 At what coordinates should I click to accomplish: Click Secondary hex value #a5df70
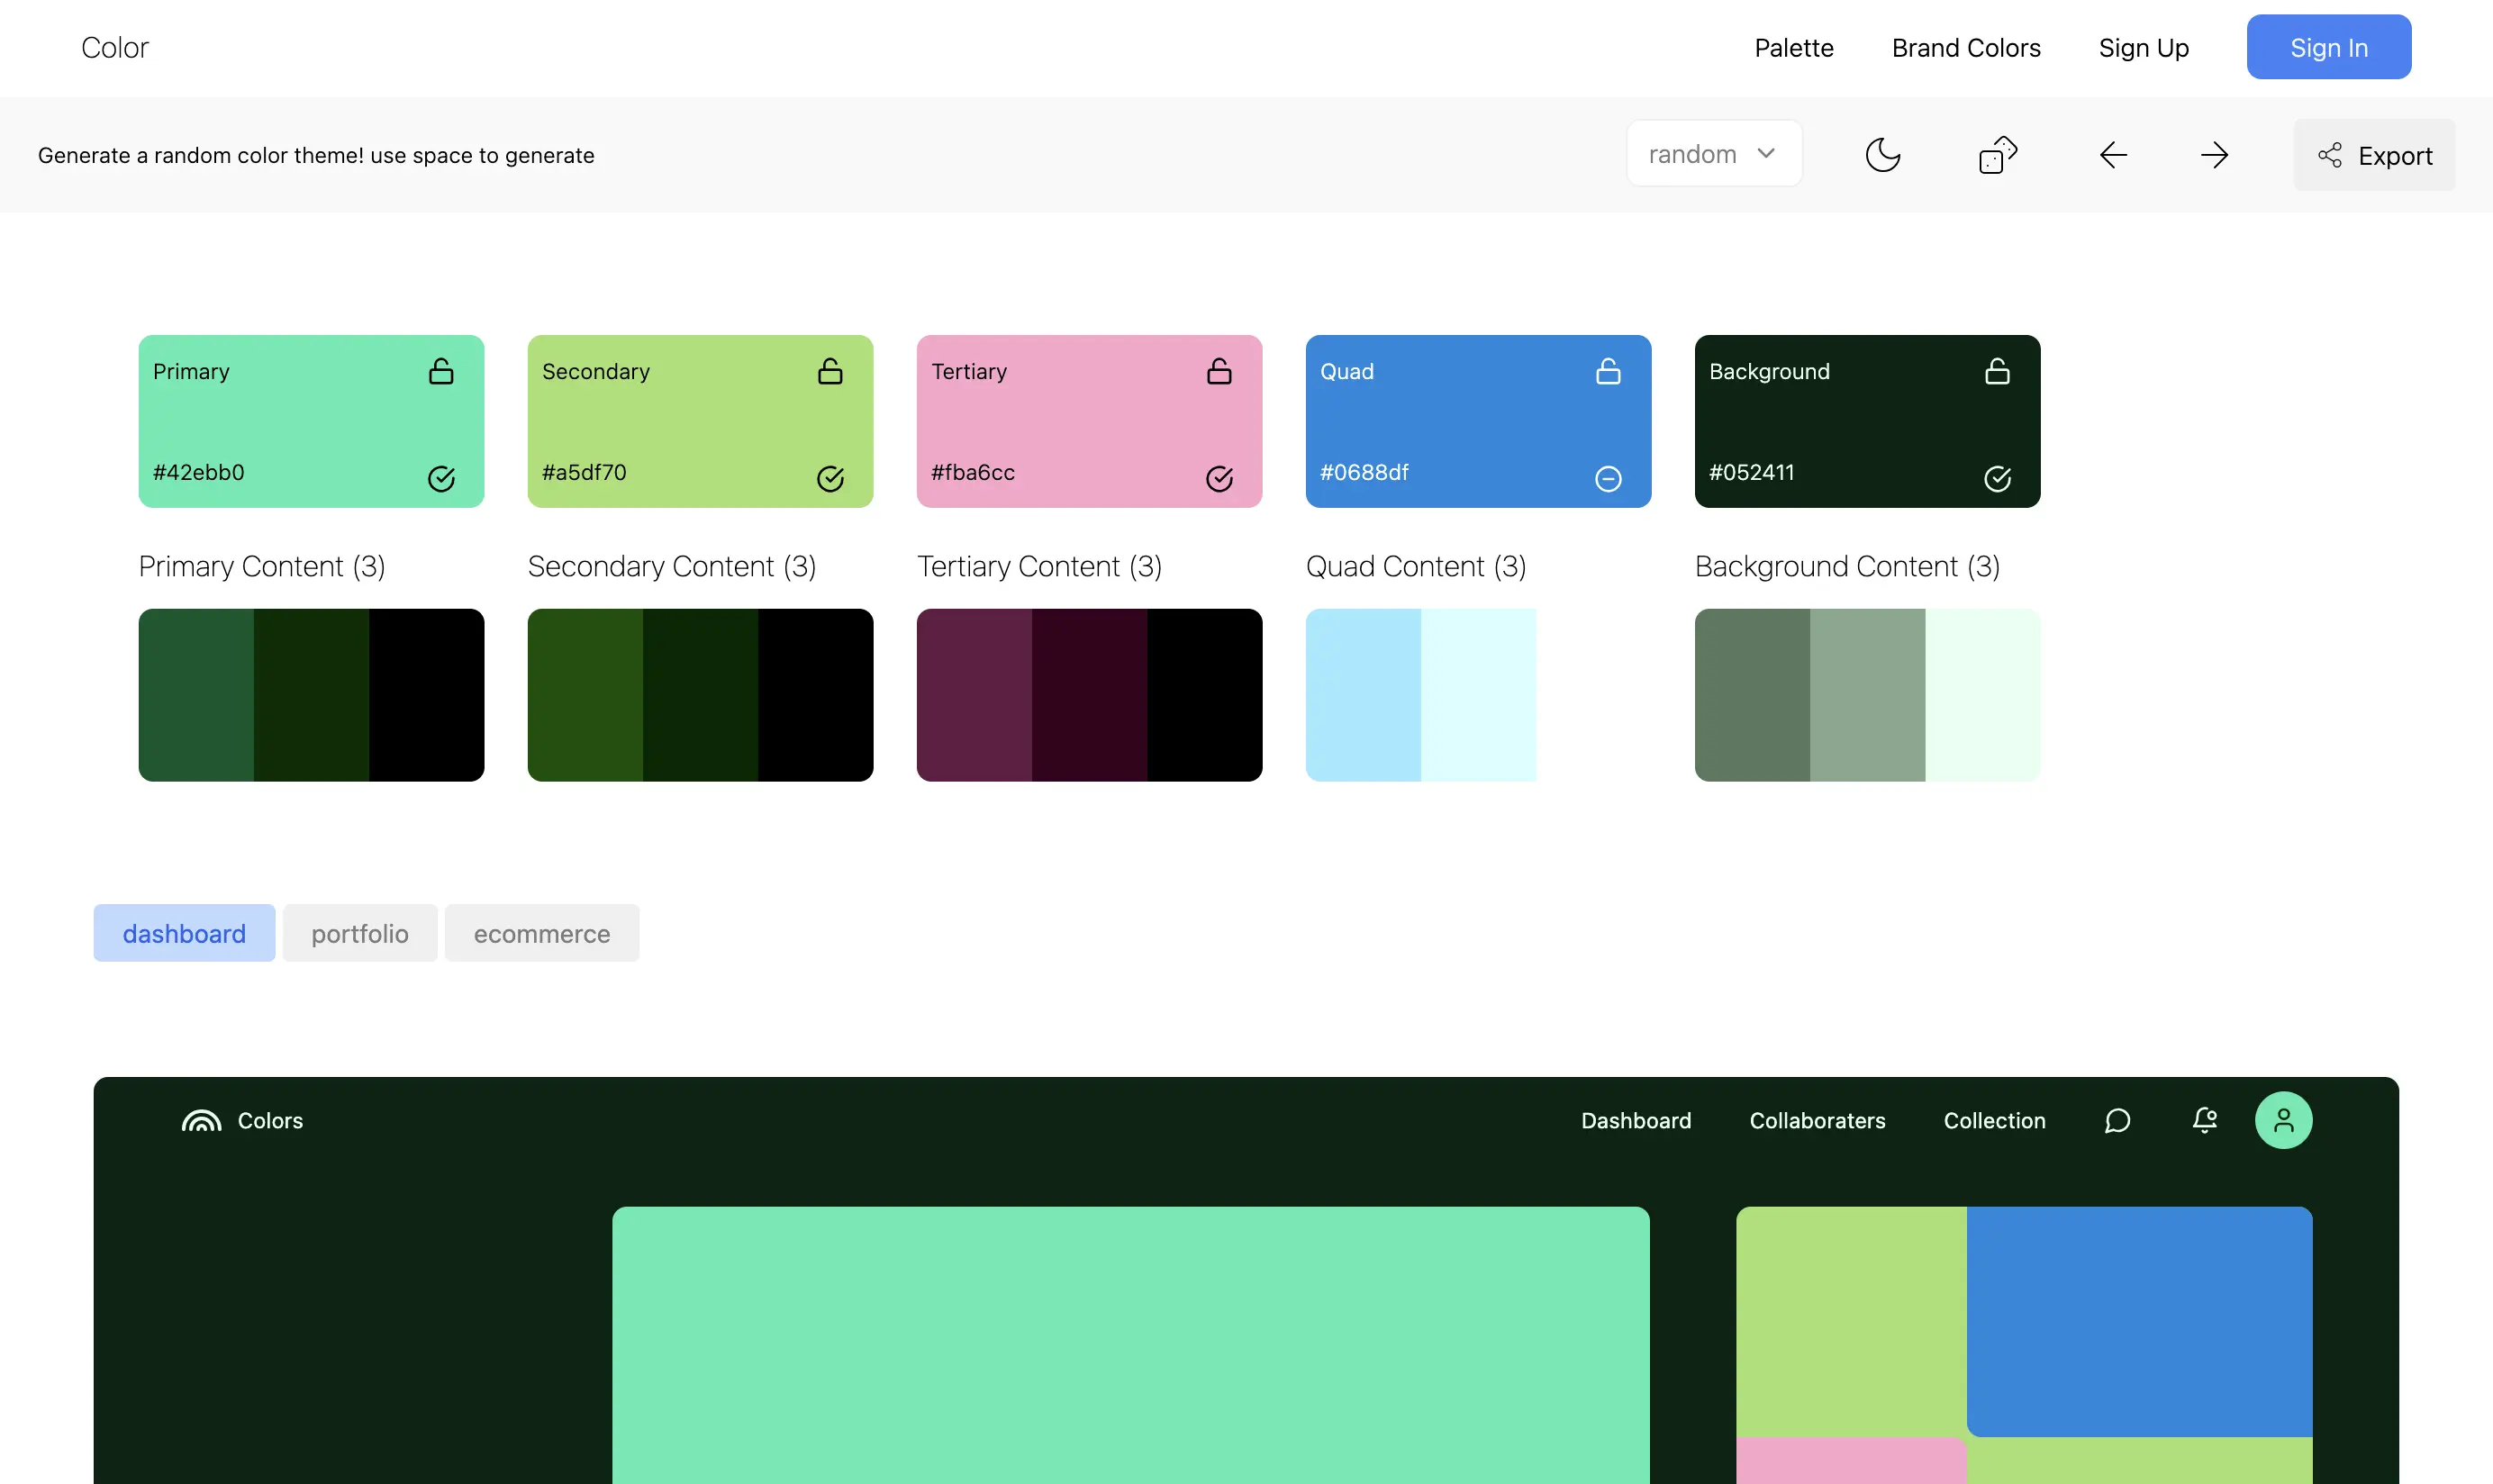(584, 472)
